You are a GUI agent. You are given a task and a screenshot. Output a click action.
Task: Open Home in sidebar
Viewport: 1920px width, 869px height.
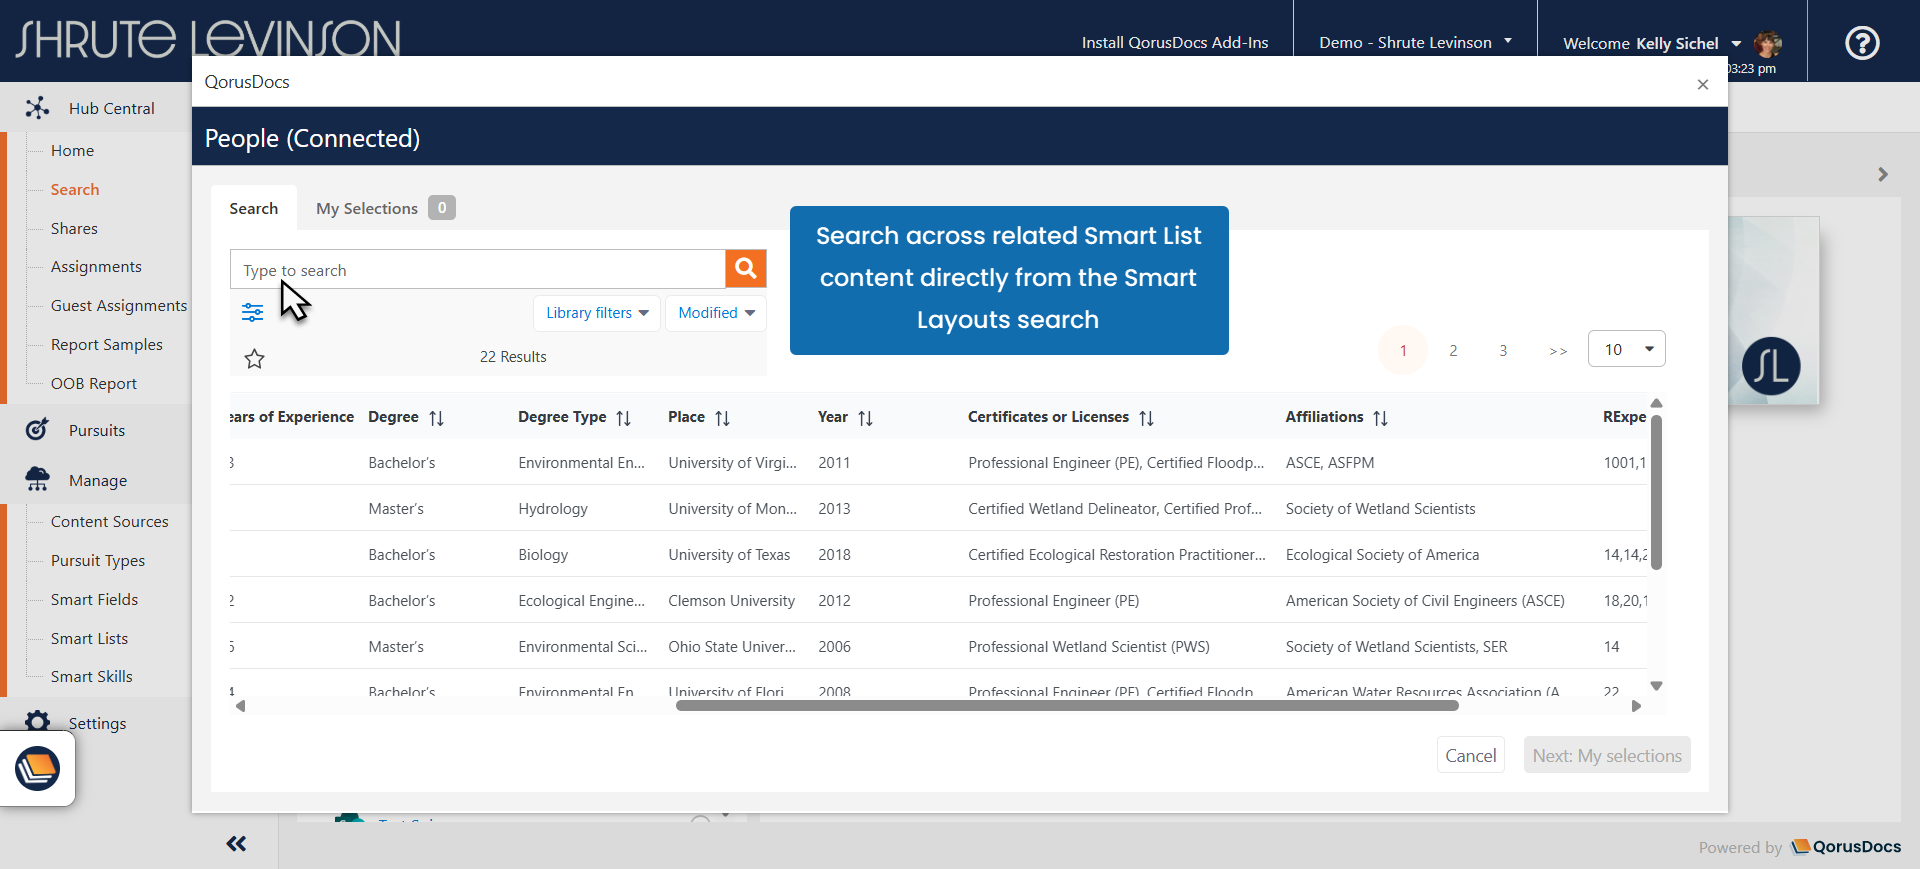pyautogui.click(x=72, y=150)
